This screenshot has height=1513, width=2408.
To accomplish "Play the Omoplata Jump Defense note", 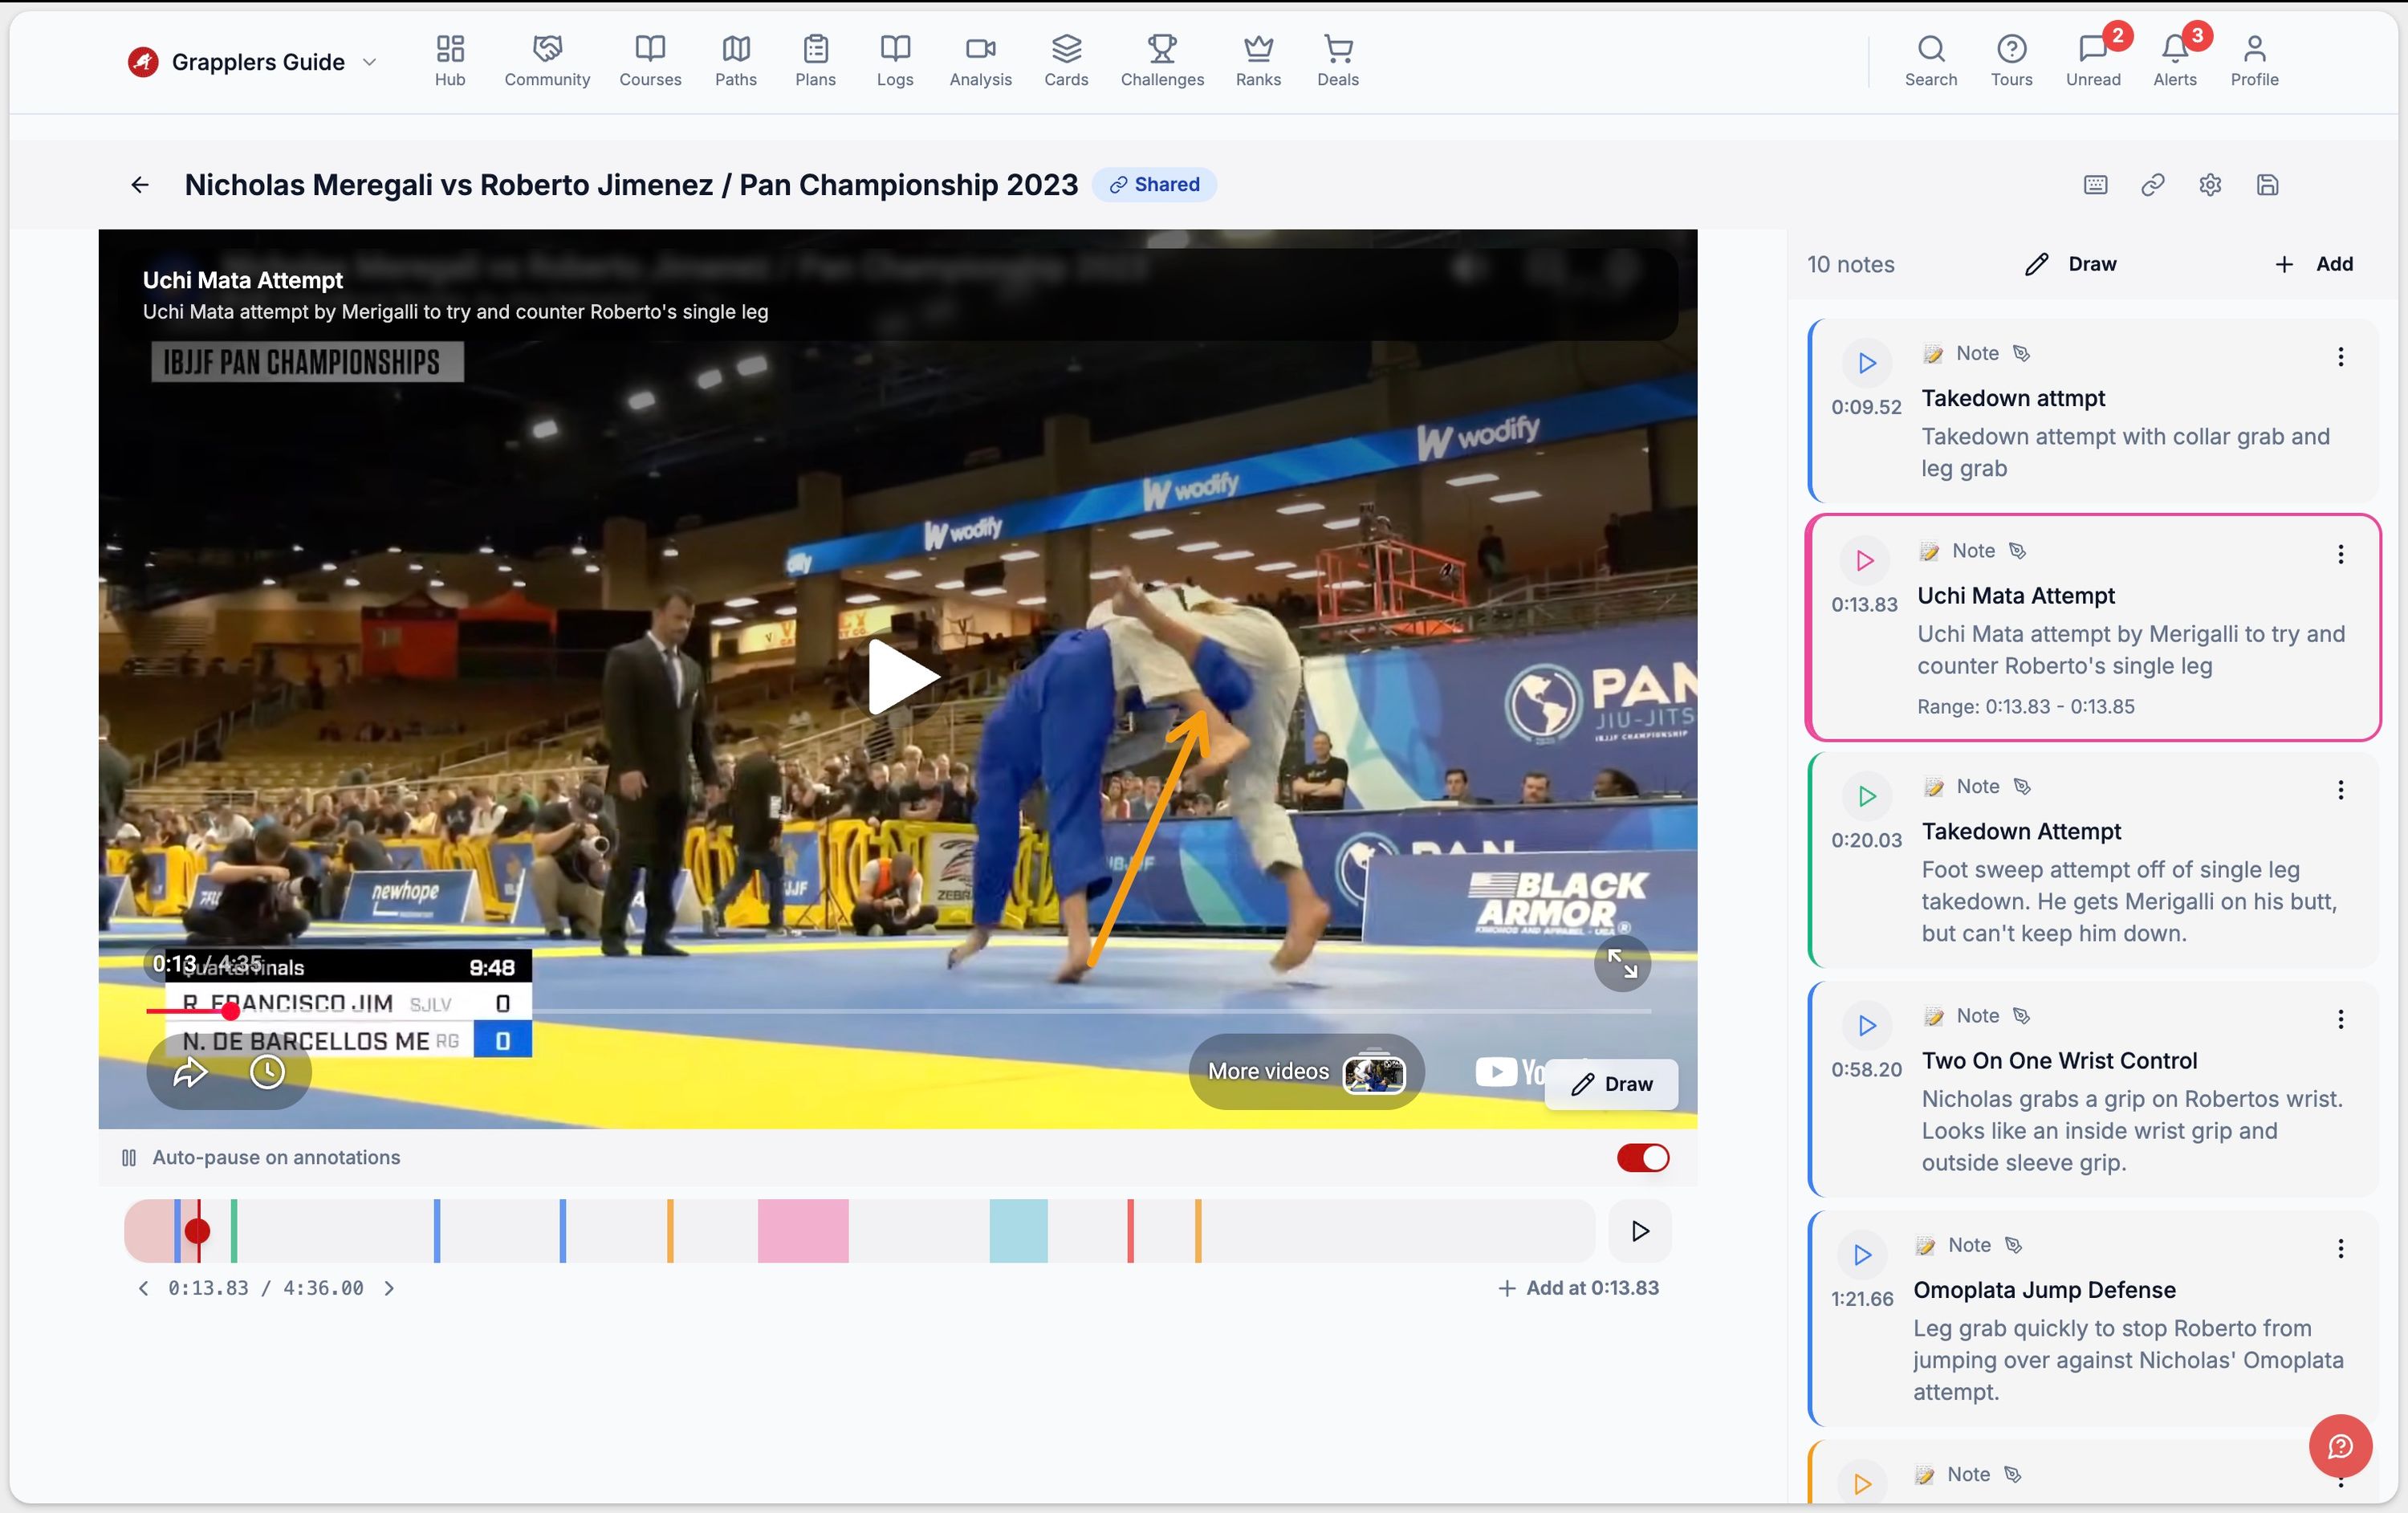I will (x=1862, y=1254).
